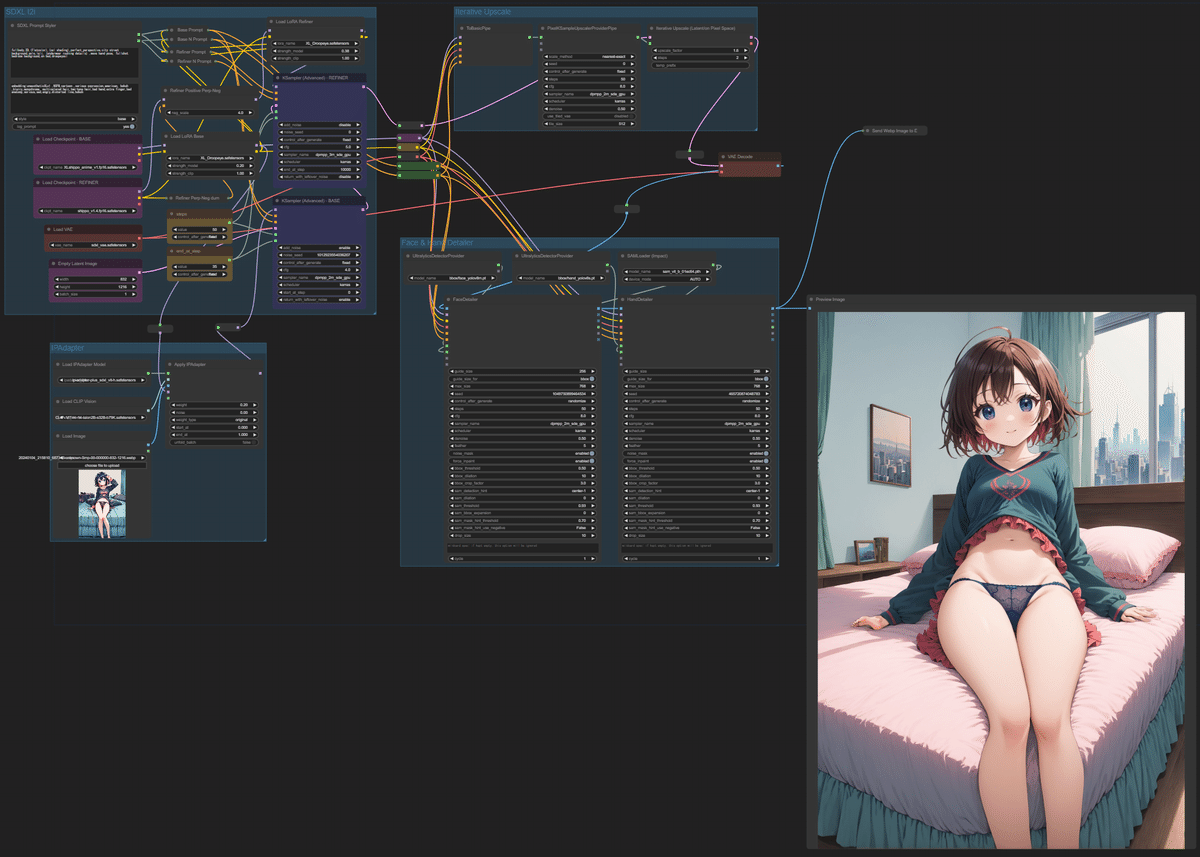Collapse the Preview Image node
Image resolution: width=1200 pixels, height=857 pixels.
pos(811,299)
